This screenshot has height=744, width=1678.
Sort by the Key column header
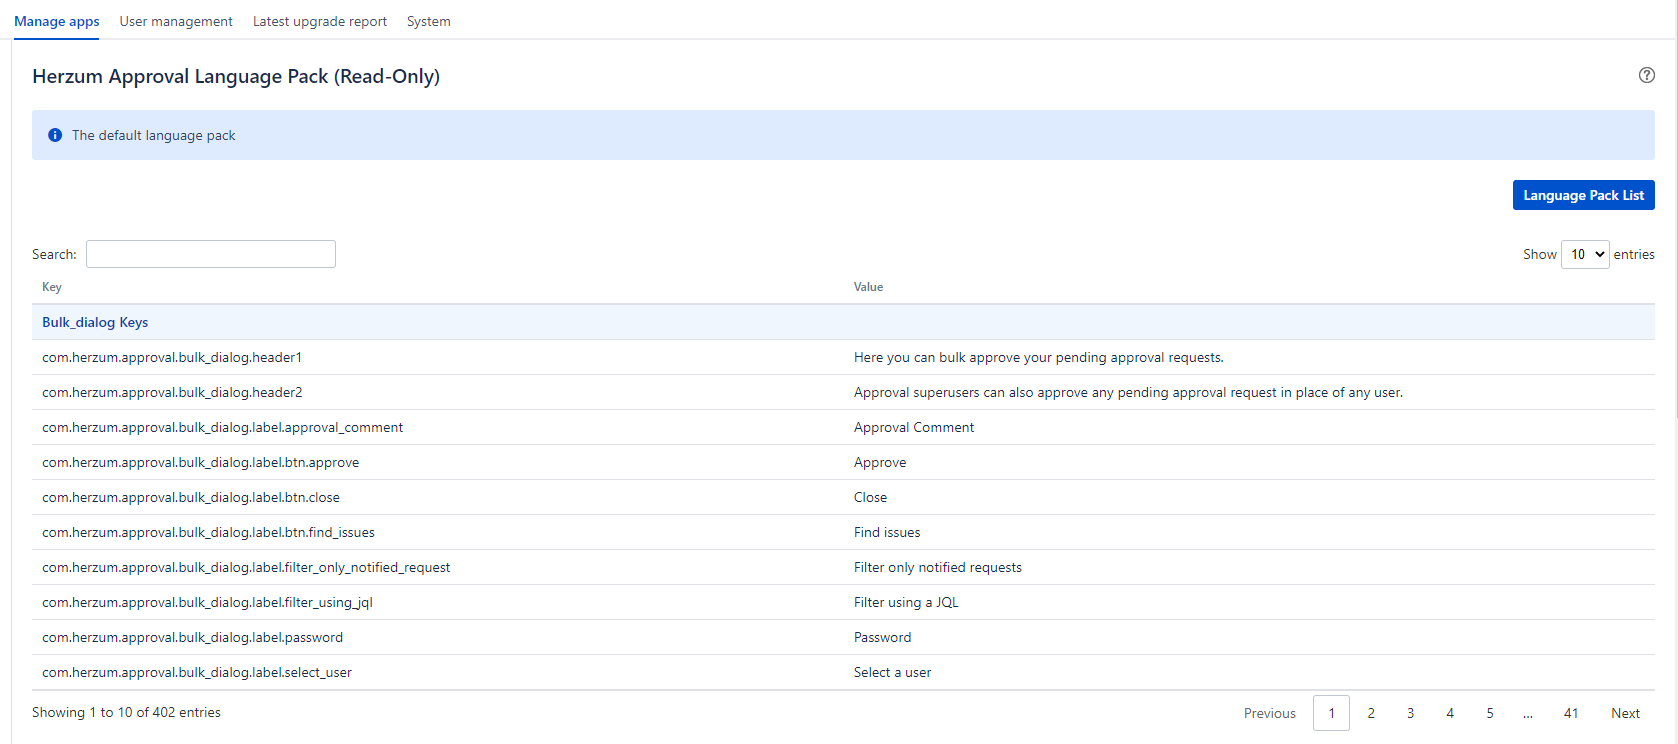[x=52, y=287]
